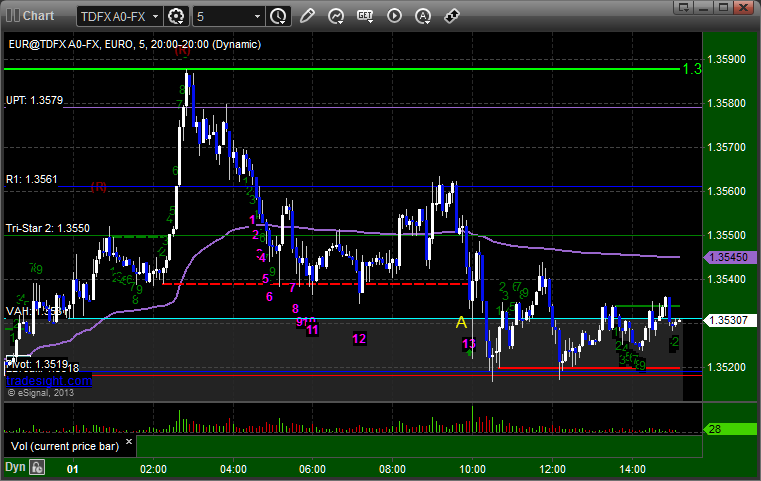The width and height of the screenshot is (761, 481).
Task: Click the 1.35500 price axis label
Action: (x=727, y=235)
